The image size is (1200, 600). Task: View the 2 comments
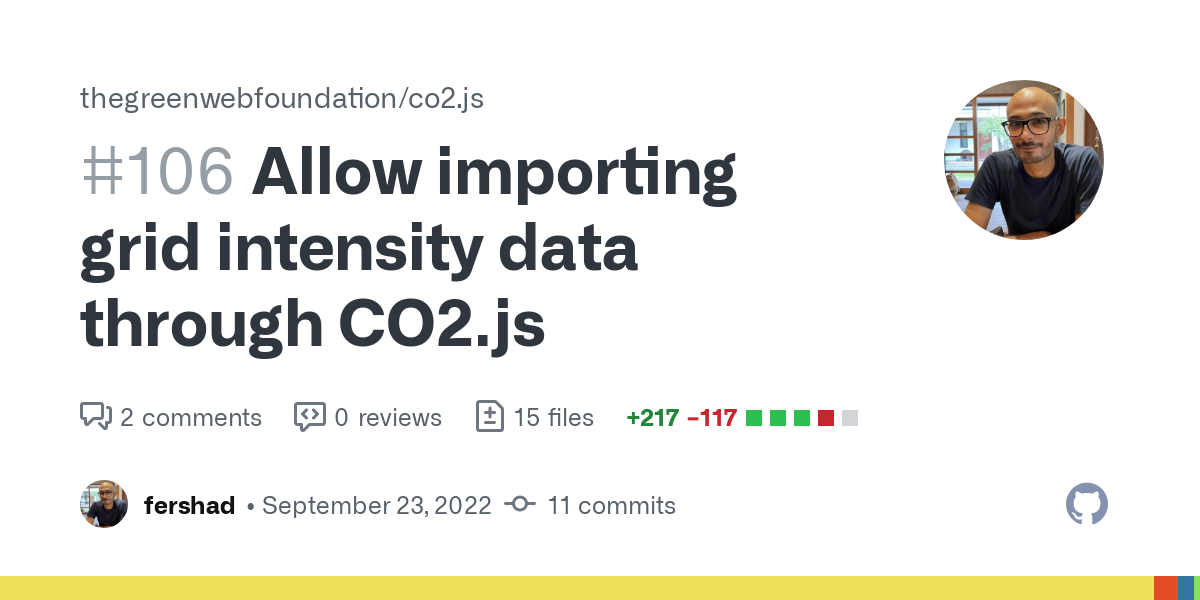[191, 417]
